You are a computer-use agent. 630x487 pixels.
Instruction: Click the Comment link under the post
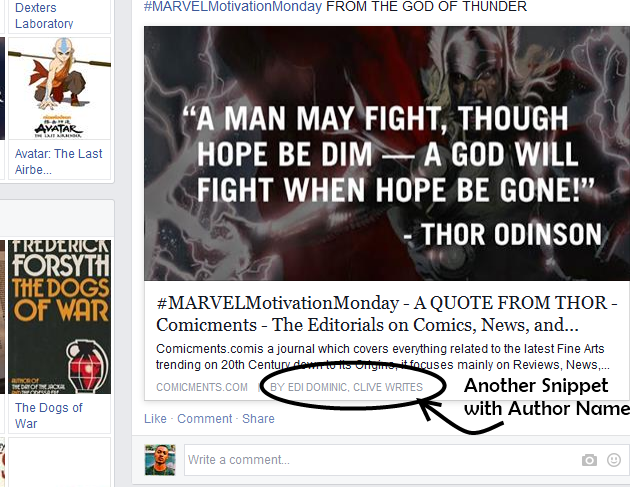click(x=205, y=419)
